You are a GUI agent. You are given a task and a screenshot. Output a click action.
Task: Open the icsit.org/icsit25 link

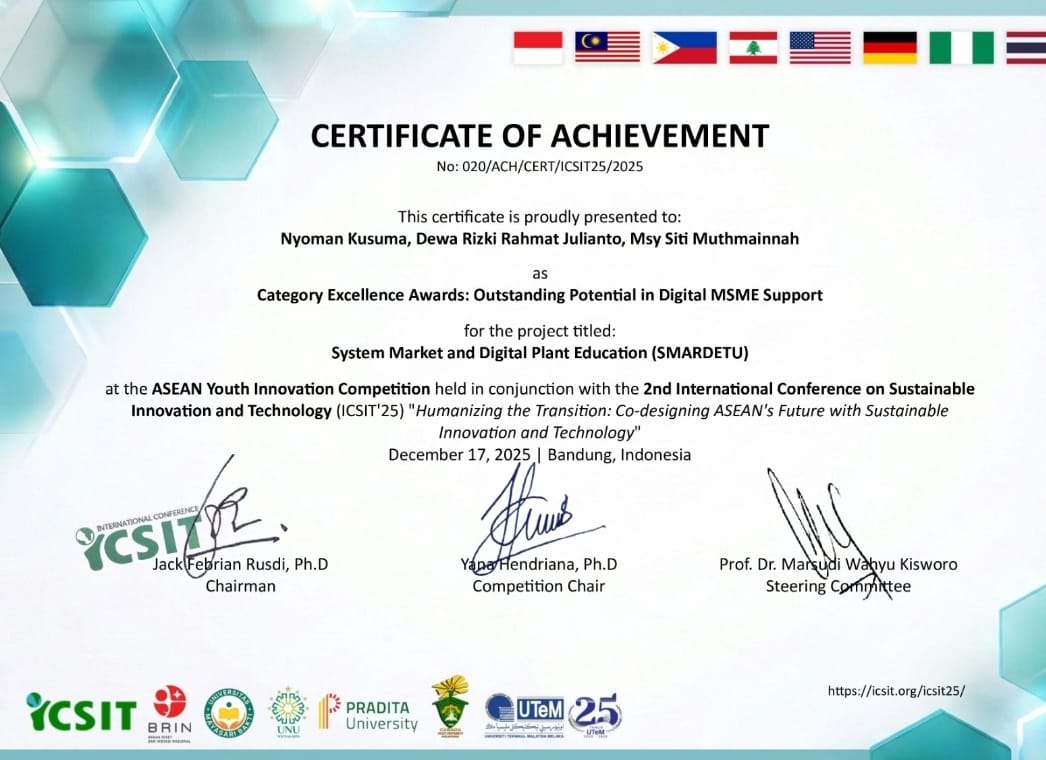[x=897, y=690]
